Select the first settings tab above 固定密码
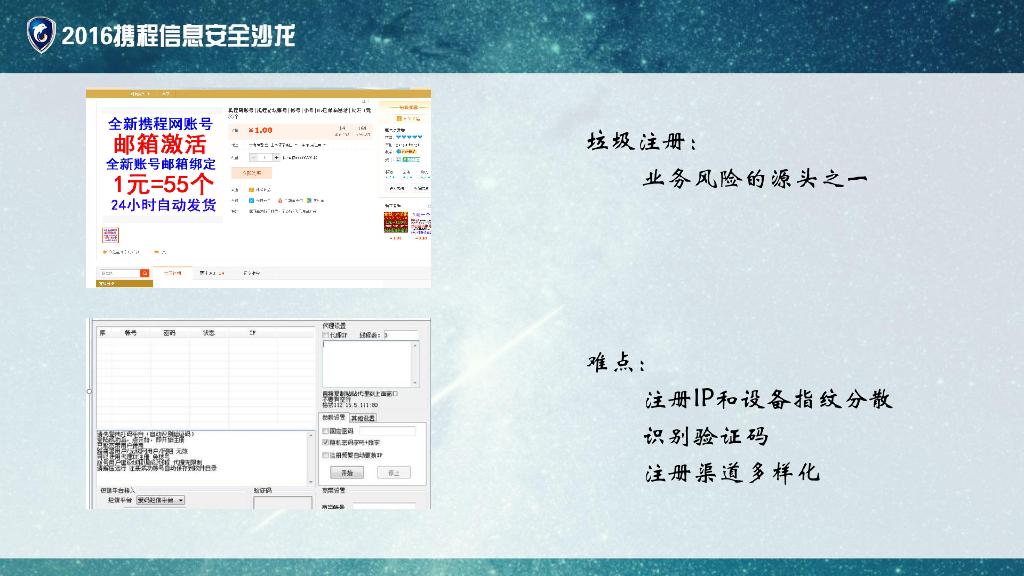This screenshot has width=1024, height=576. click(x=334, y=417)
